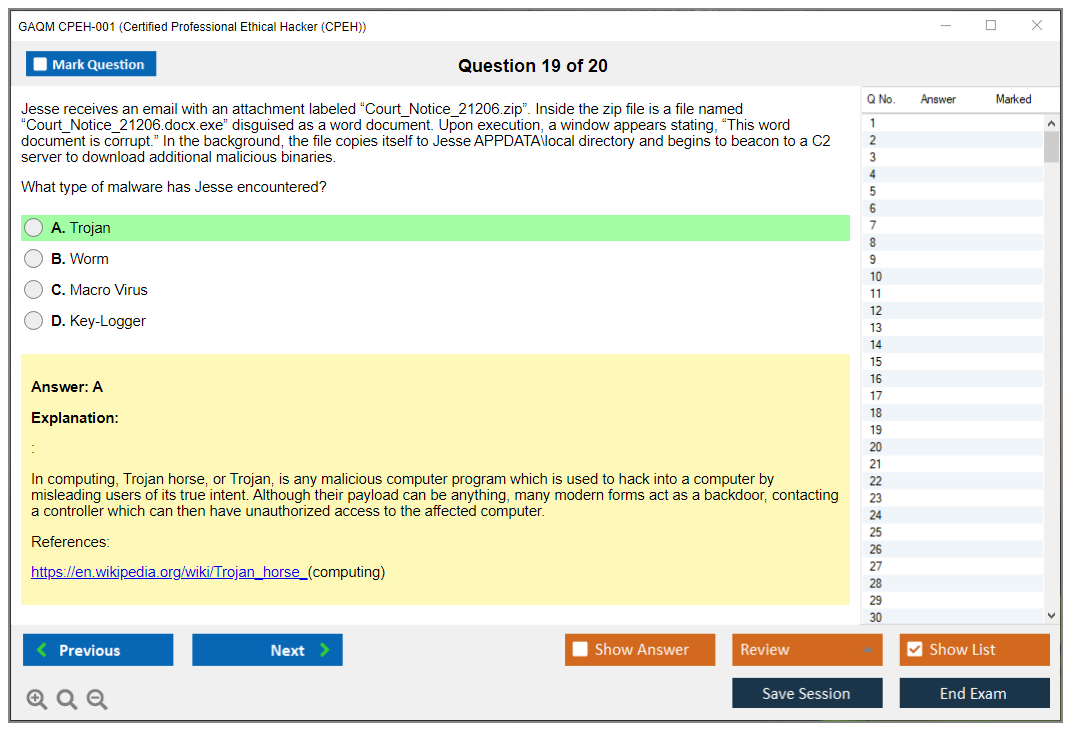Click the End Exam button

coord(974,693)
